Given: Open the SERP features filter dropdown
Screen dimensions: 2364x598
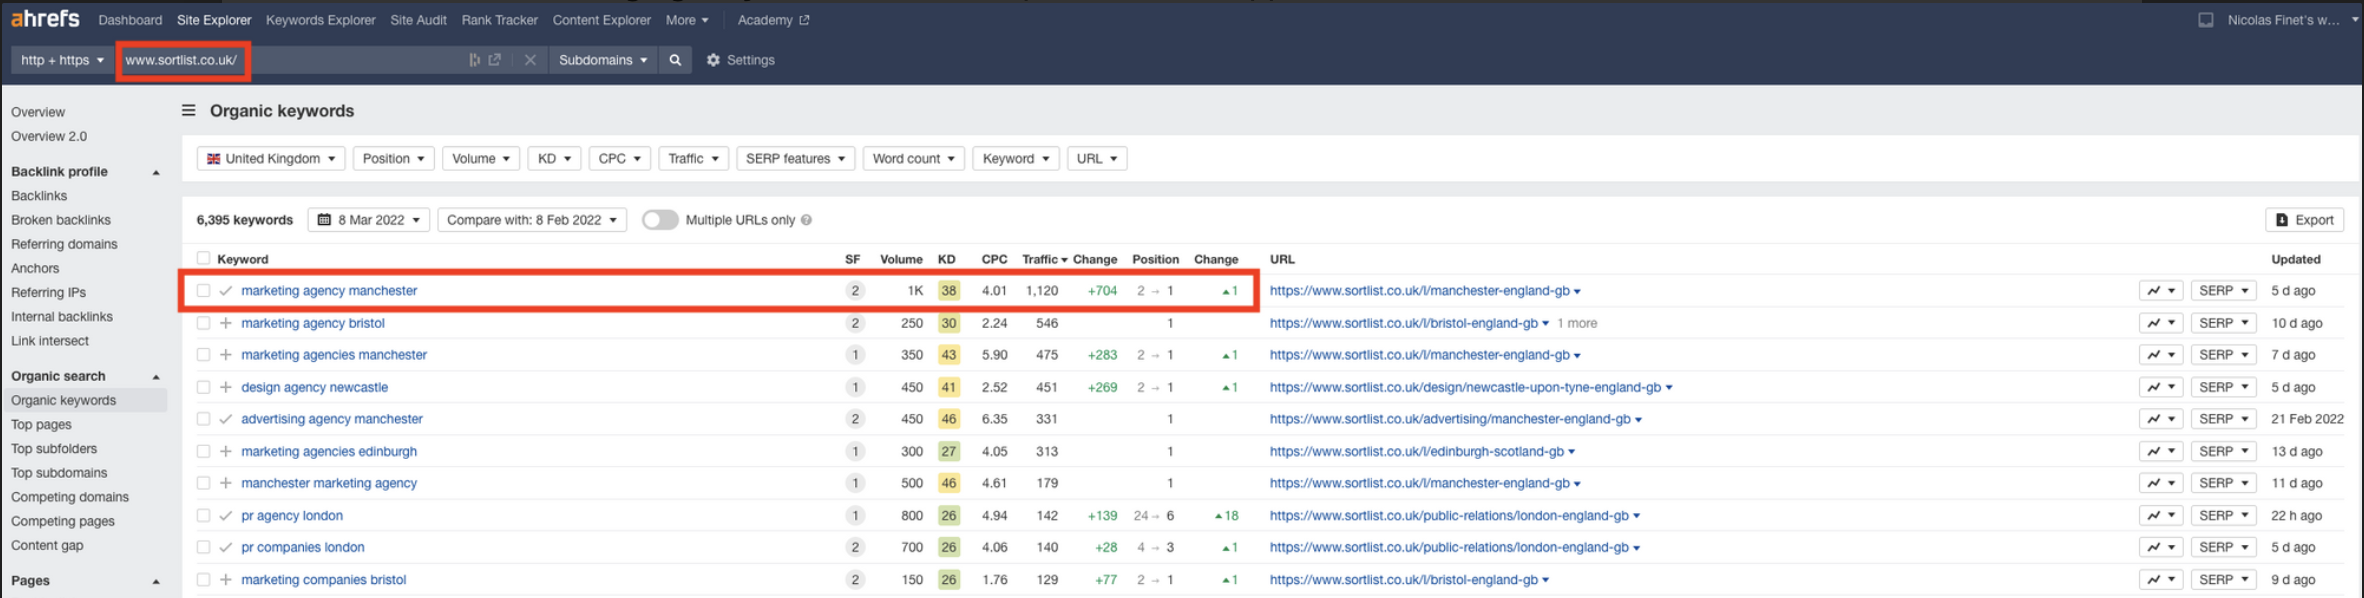Looking at the screenshot, I should point(795,158).
